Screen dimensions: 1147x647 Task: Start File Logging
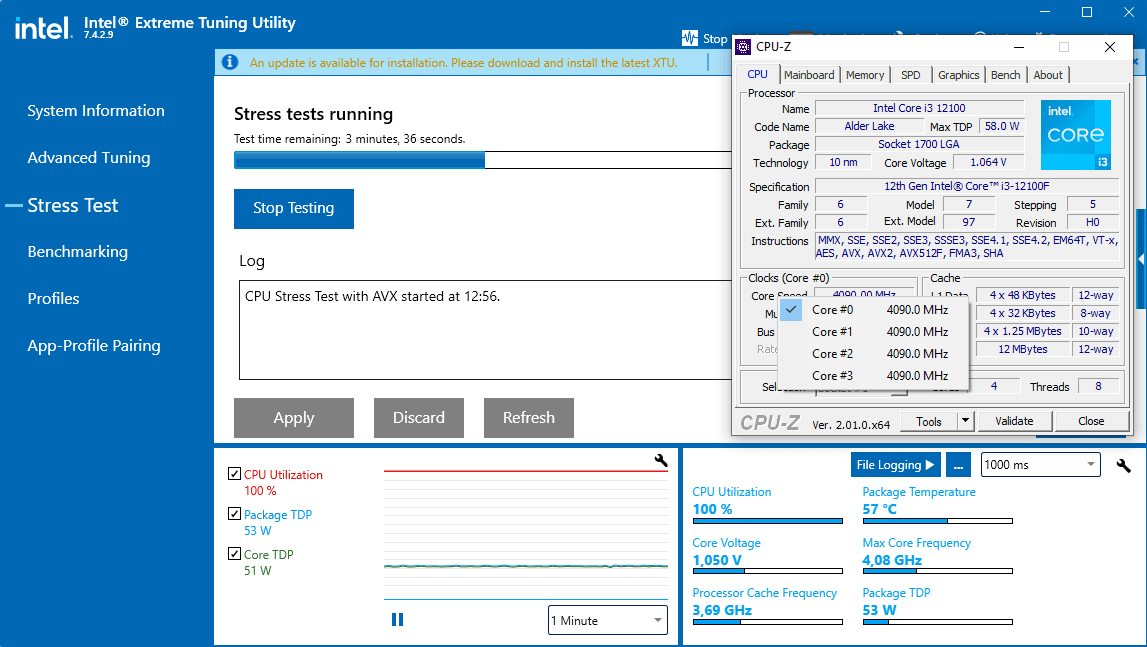click(895, 465)
